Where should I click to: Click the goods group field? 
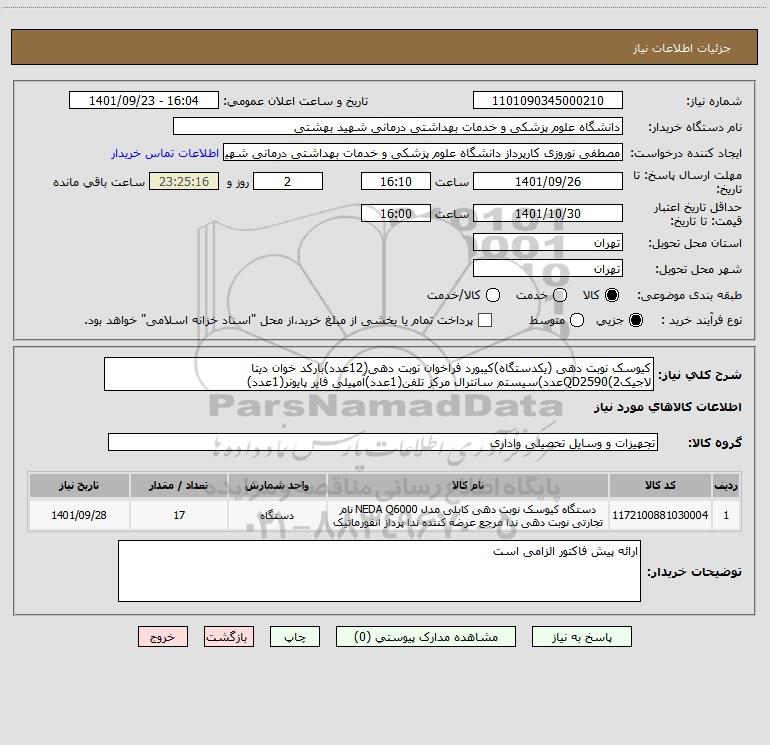pyautogui.click(x=383, y=442)
